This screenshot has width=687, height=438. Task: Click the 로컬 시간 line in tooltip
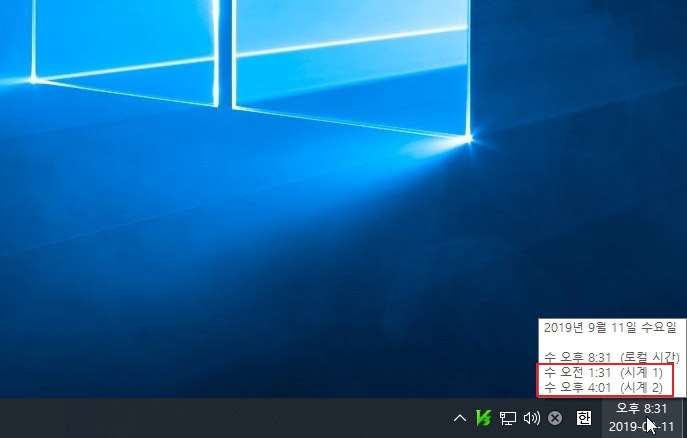coord(612,357)
